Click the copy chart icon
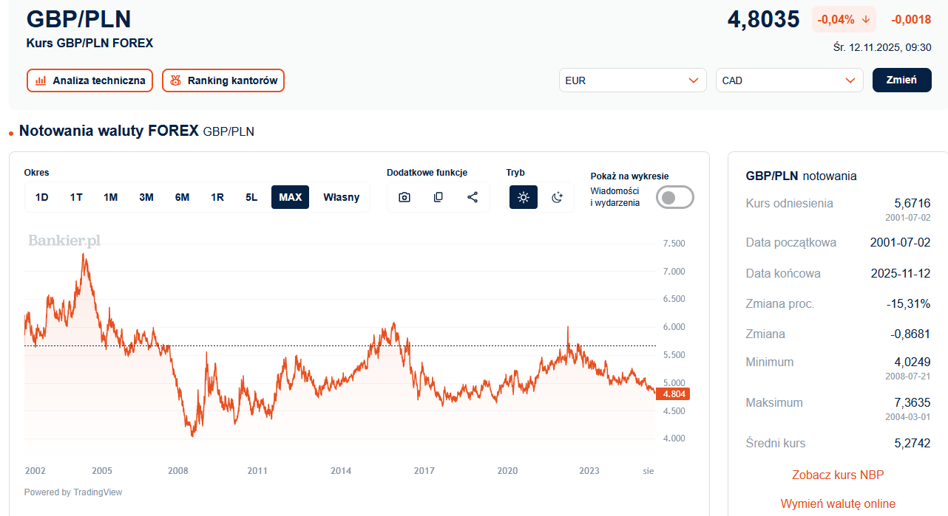 point(438,197)
